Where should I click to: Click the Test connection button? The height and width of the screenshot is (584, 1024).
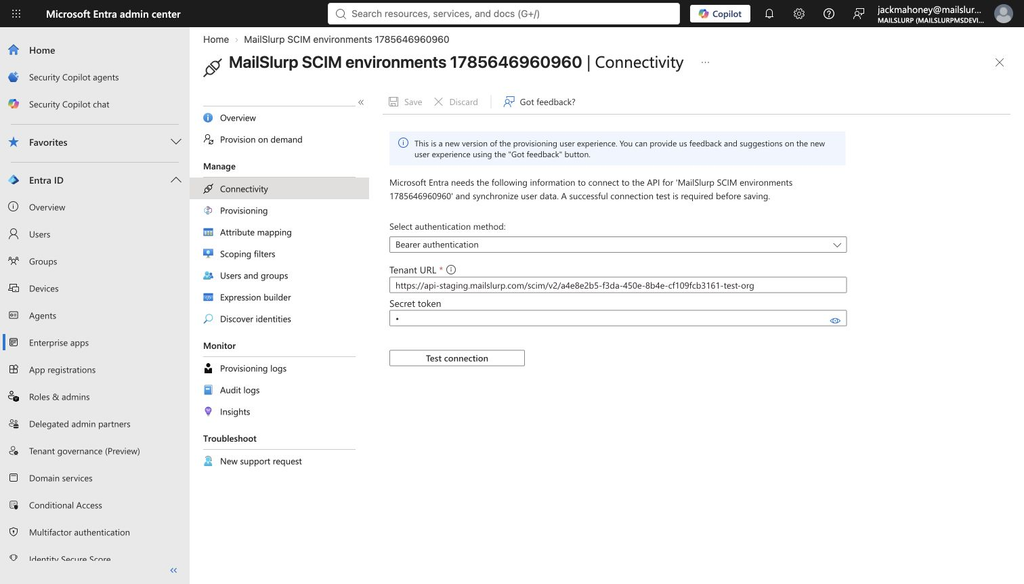coord(456,358)
